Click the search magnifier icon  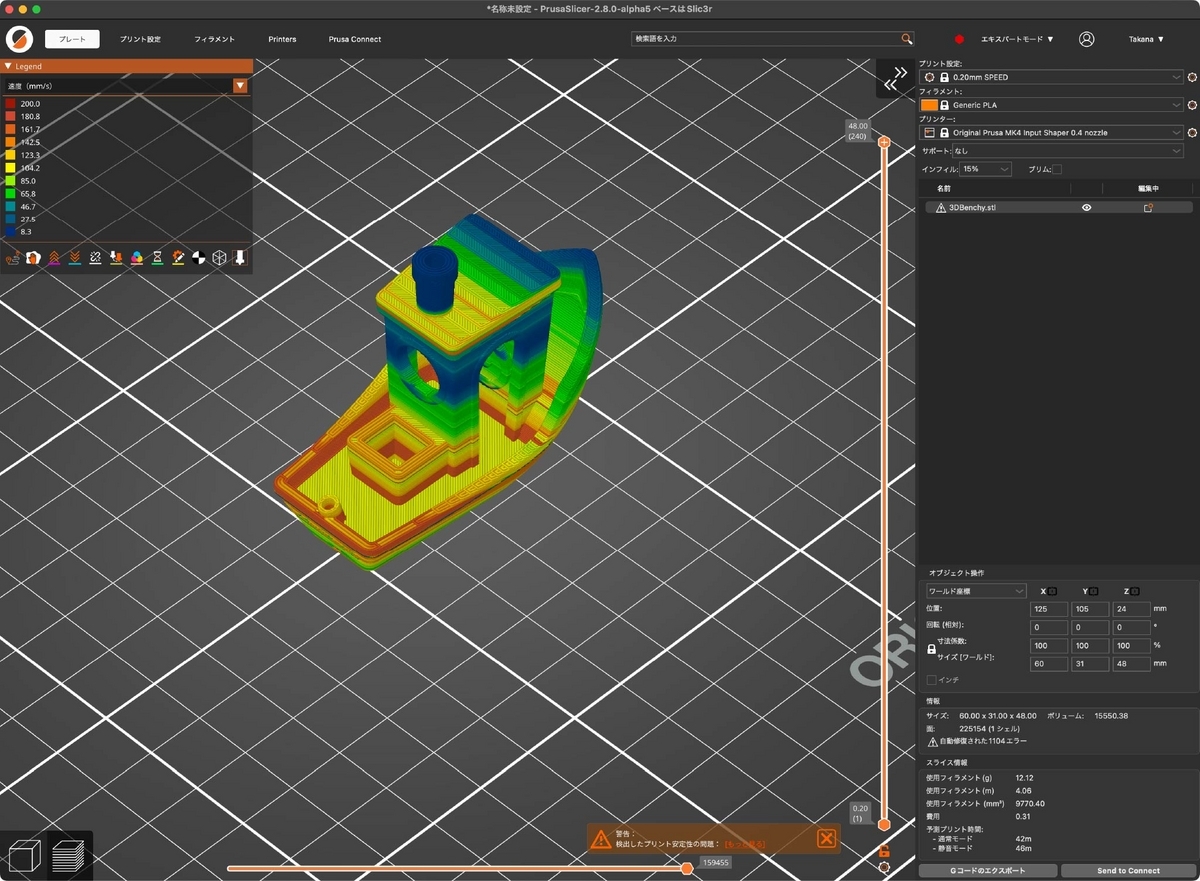[x=906, y=39]
